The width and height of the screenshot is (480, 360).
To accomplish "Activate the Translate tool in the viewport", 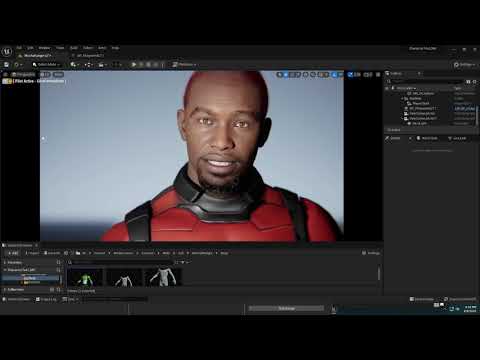I will tap(286, 75).
